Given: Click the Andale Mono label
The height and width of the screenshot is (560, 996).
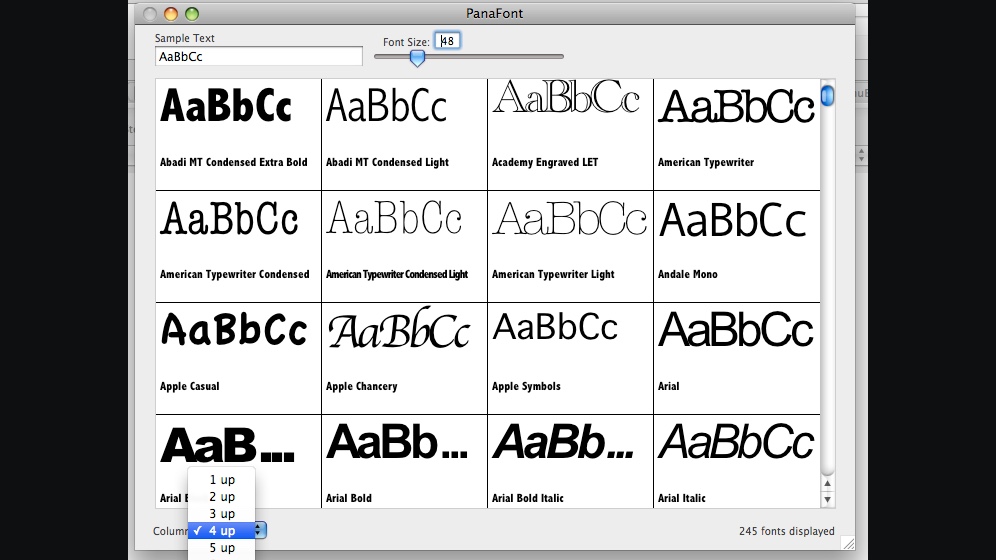Looking at the screenshot, I should (688, 274).
